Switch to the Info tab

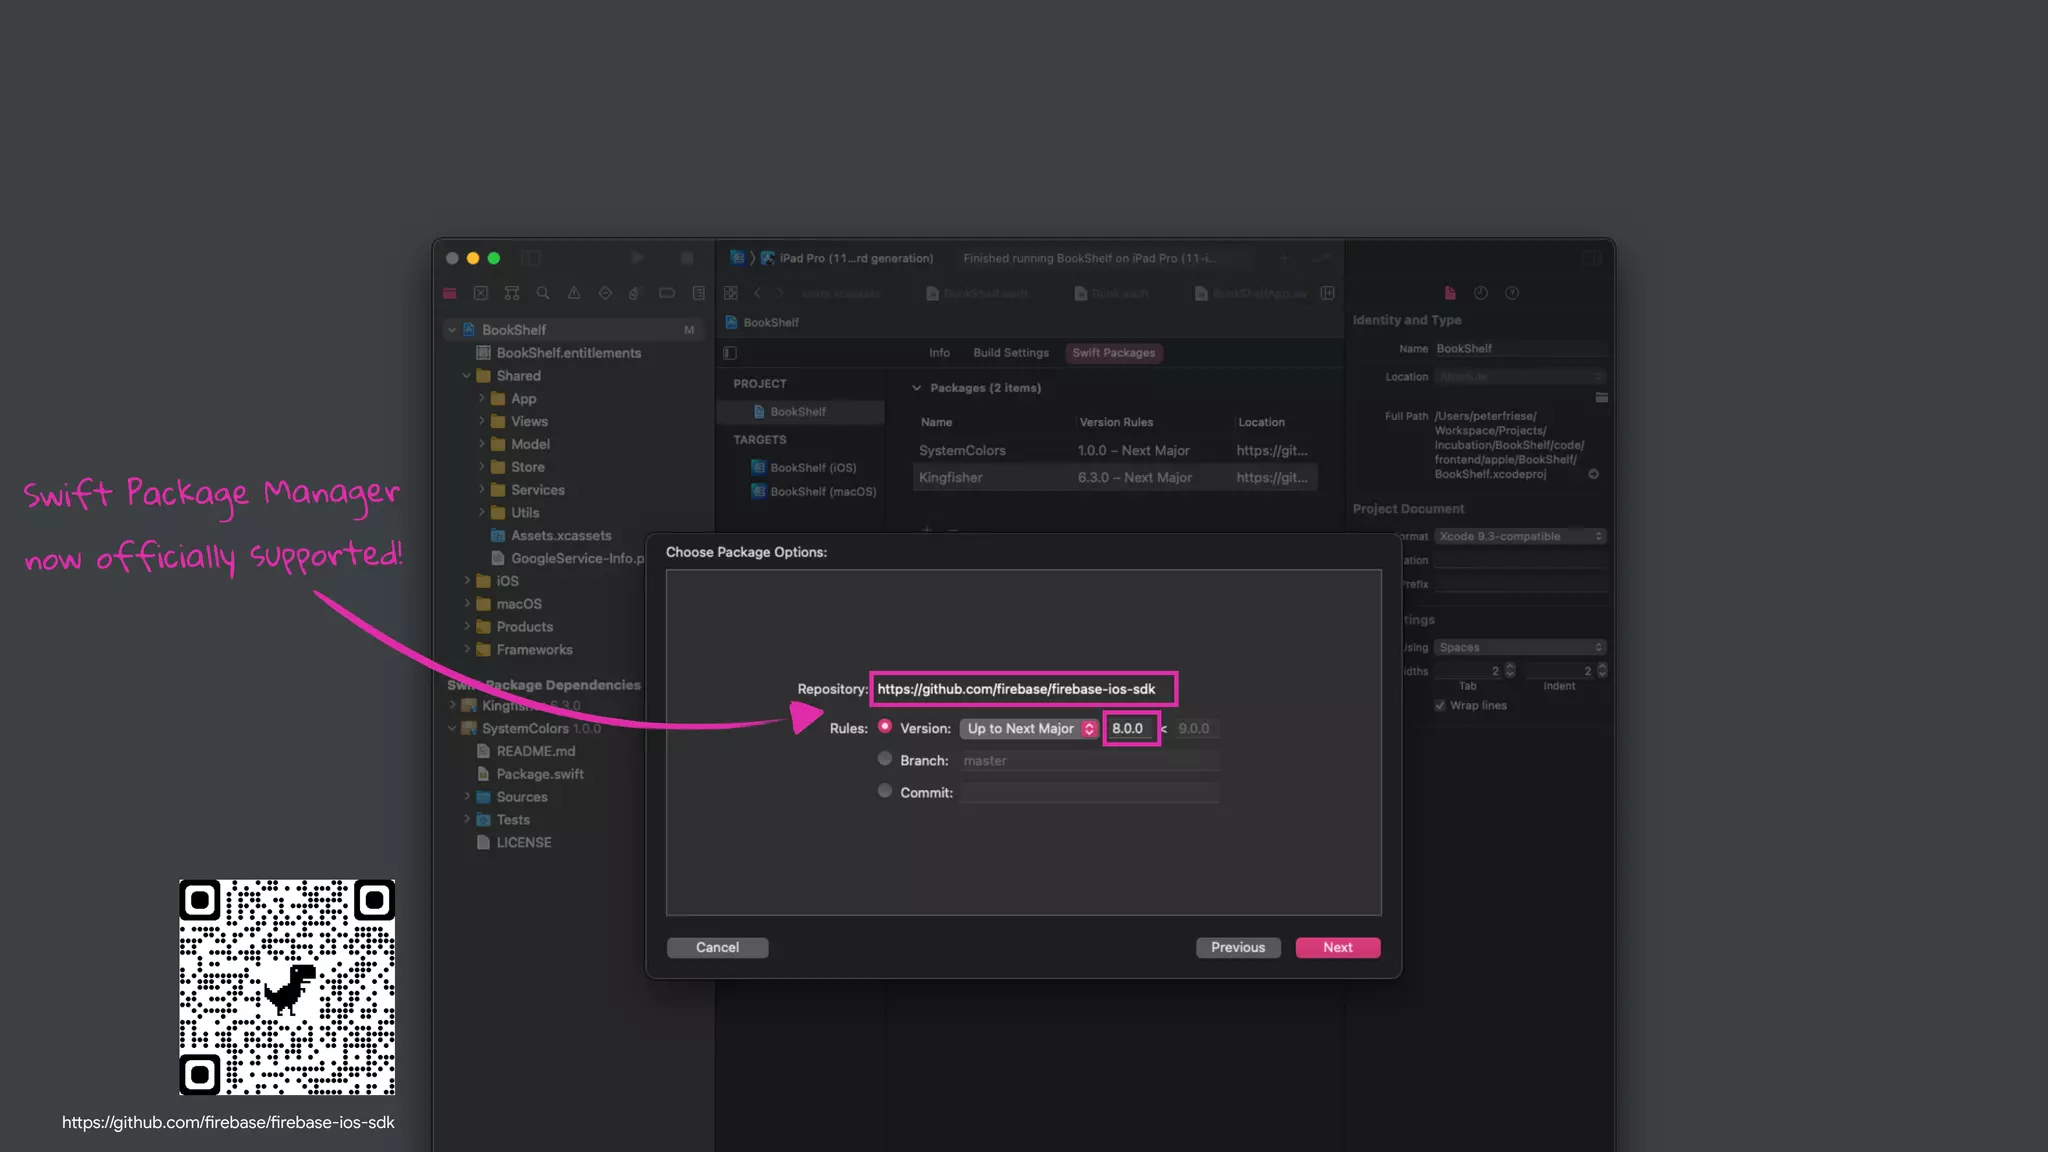939,353
